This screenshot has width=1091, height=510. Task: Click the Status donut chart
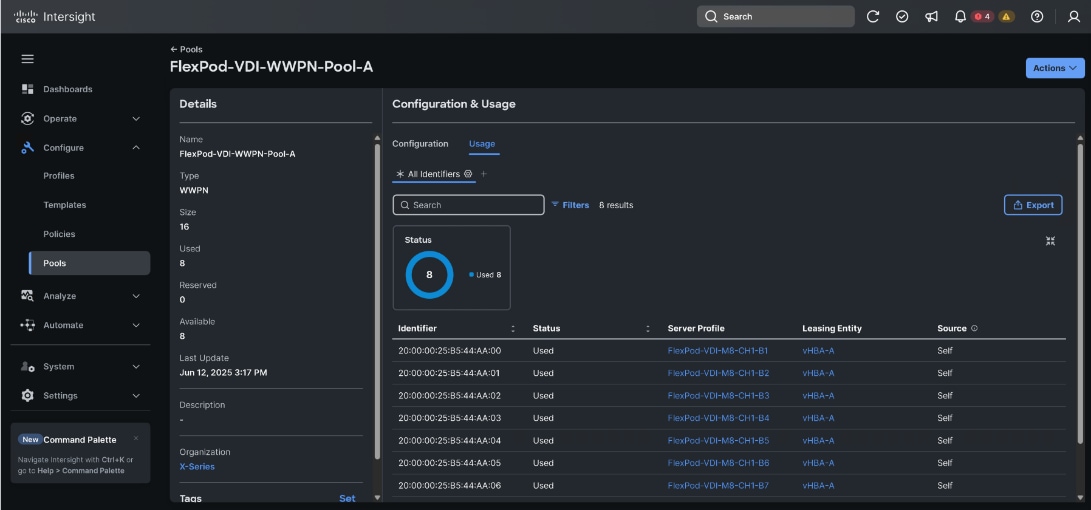429,275
